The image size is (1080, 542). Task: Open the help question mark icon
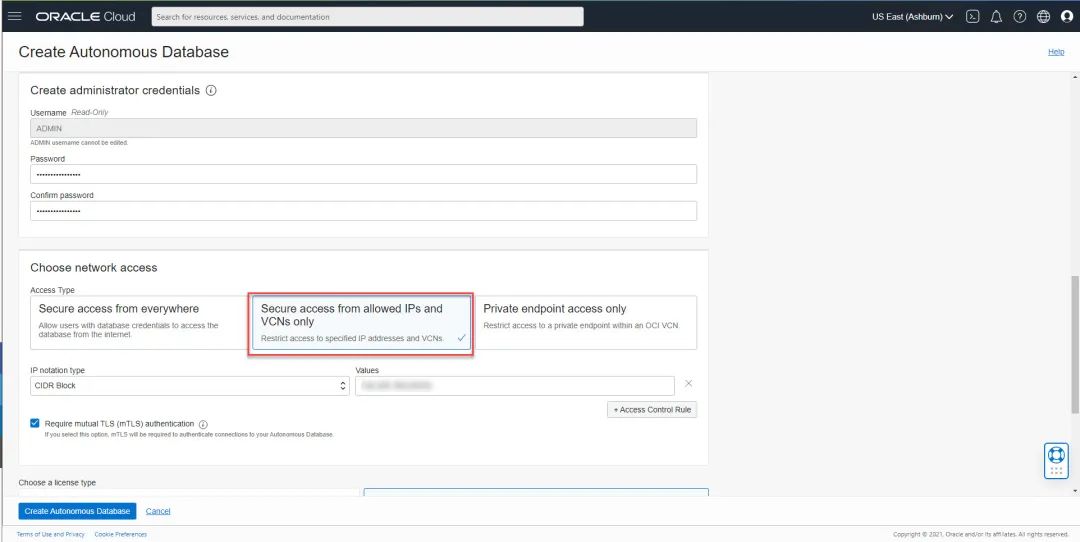click(1020, 17)
